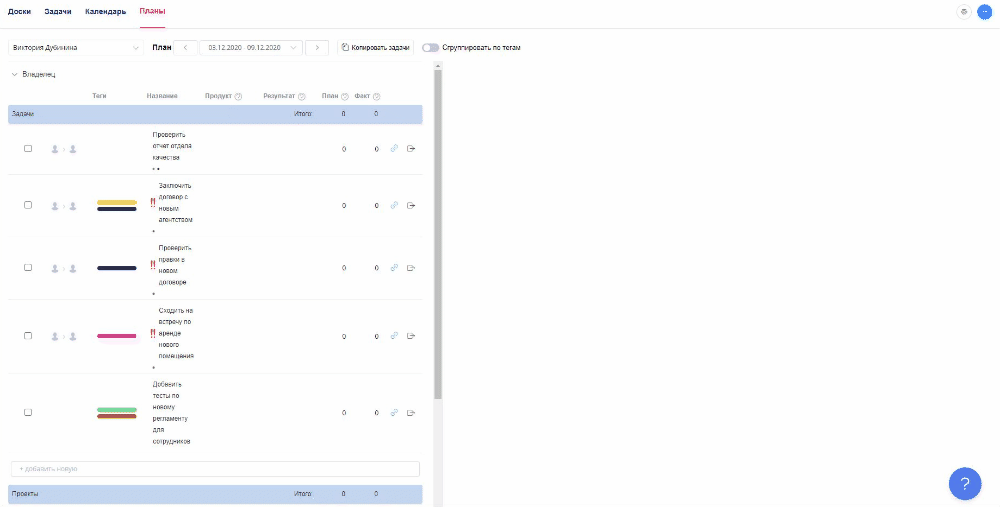Viewport: 1000px width, 507px height.
Task: Click link icon for 'Проверить отчет отдела качества'
Action: click(394, 149)
